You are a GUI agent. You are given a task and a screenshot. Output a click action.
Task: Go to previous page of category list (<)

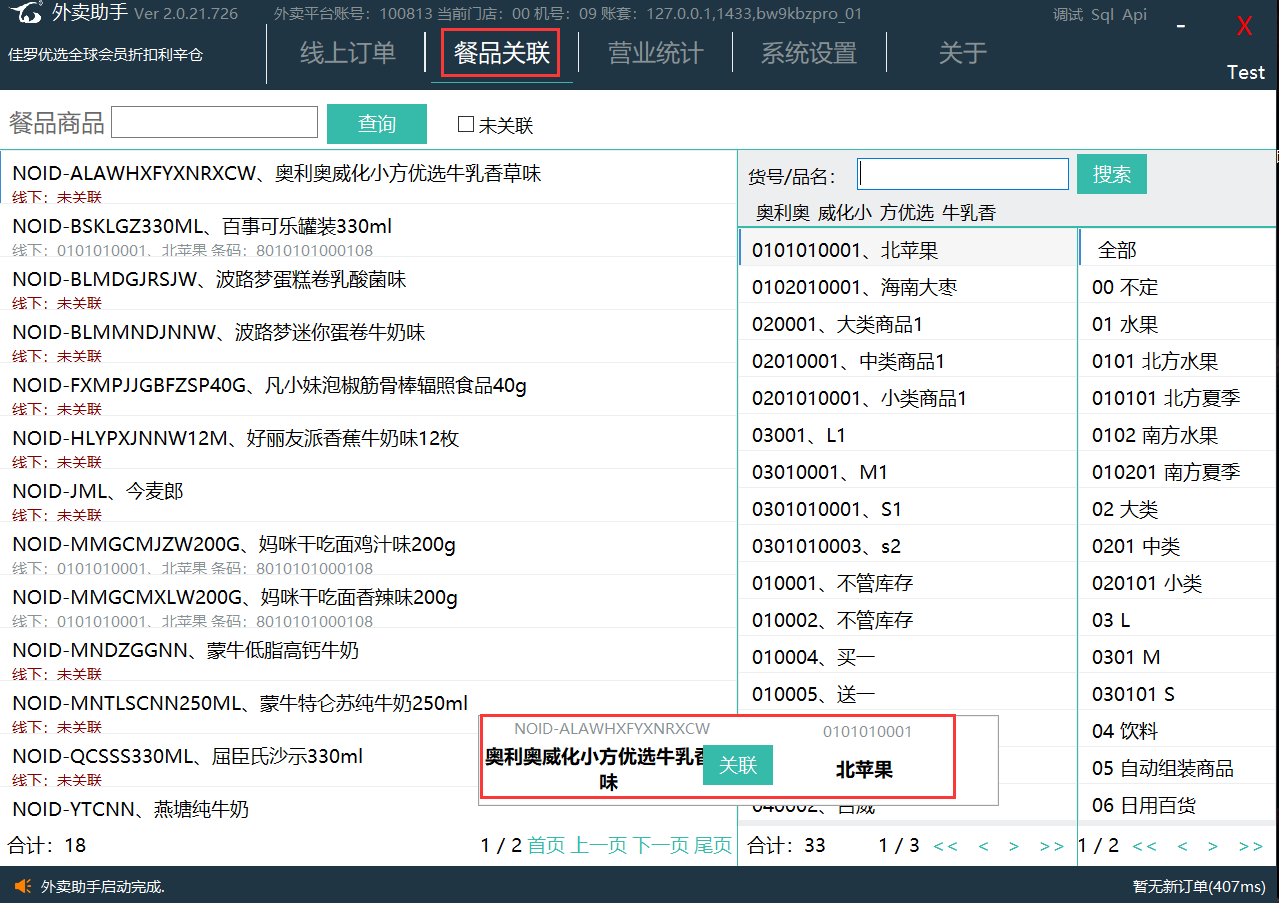tap(1183, 846)
